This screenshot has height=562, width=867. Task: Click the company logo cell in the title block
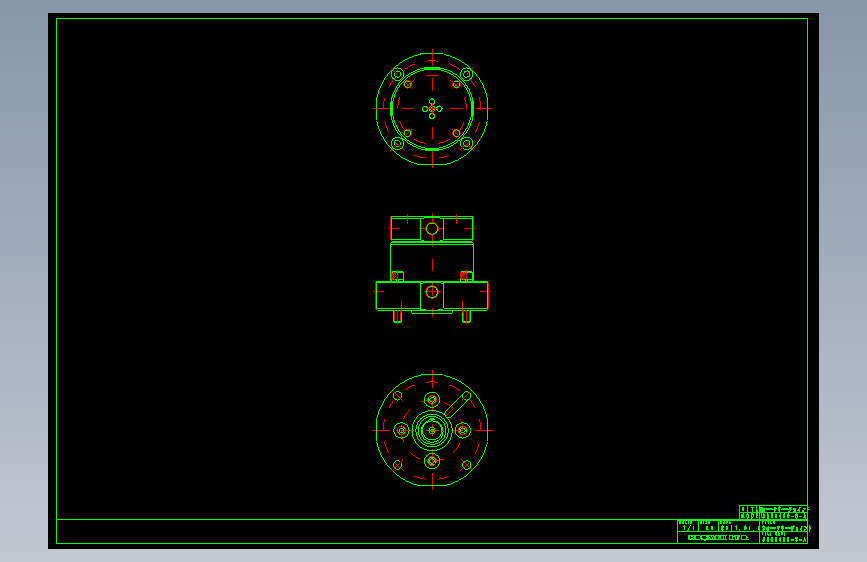pyautogui.click(x=718, y=538)
